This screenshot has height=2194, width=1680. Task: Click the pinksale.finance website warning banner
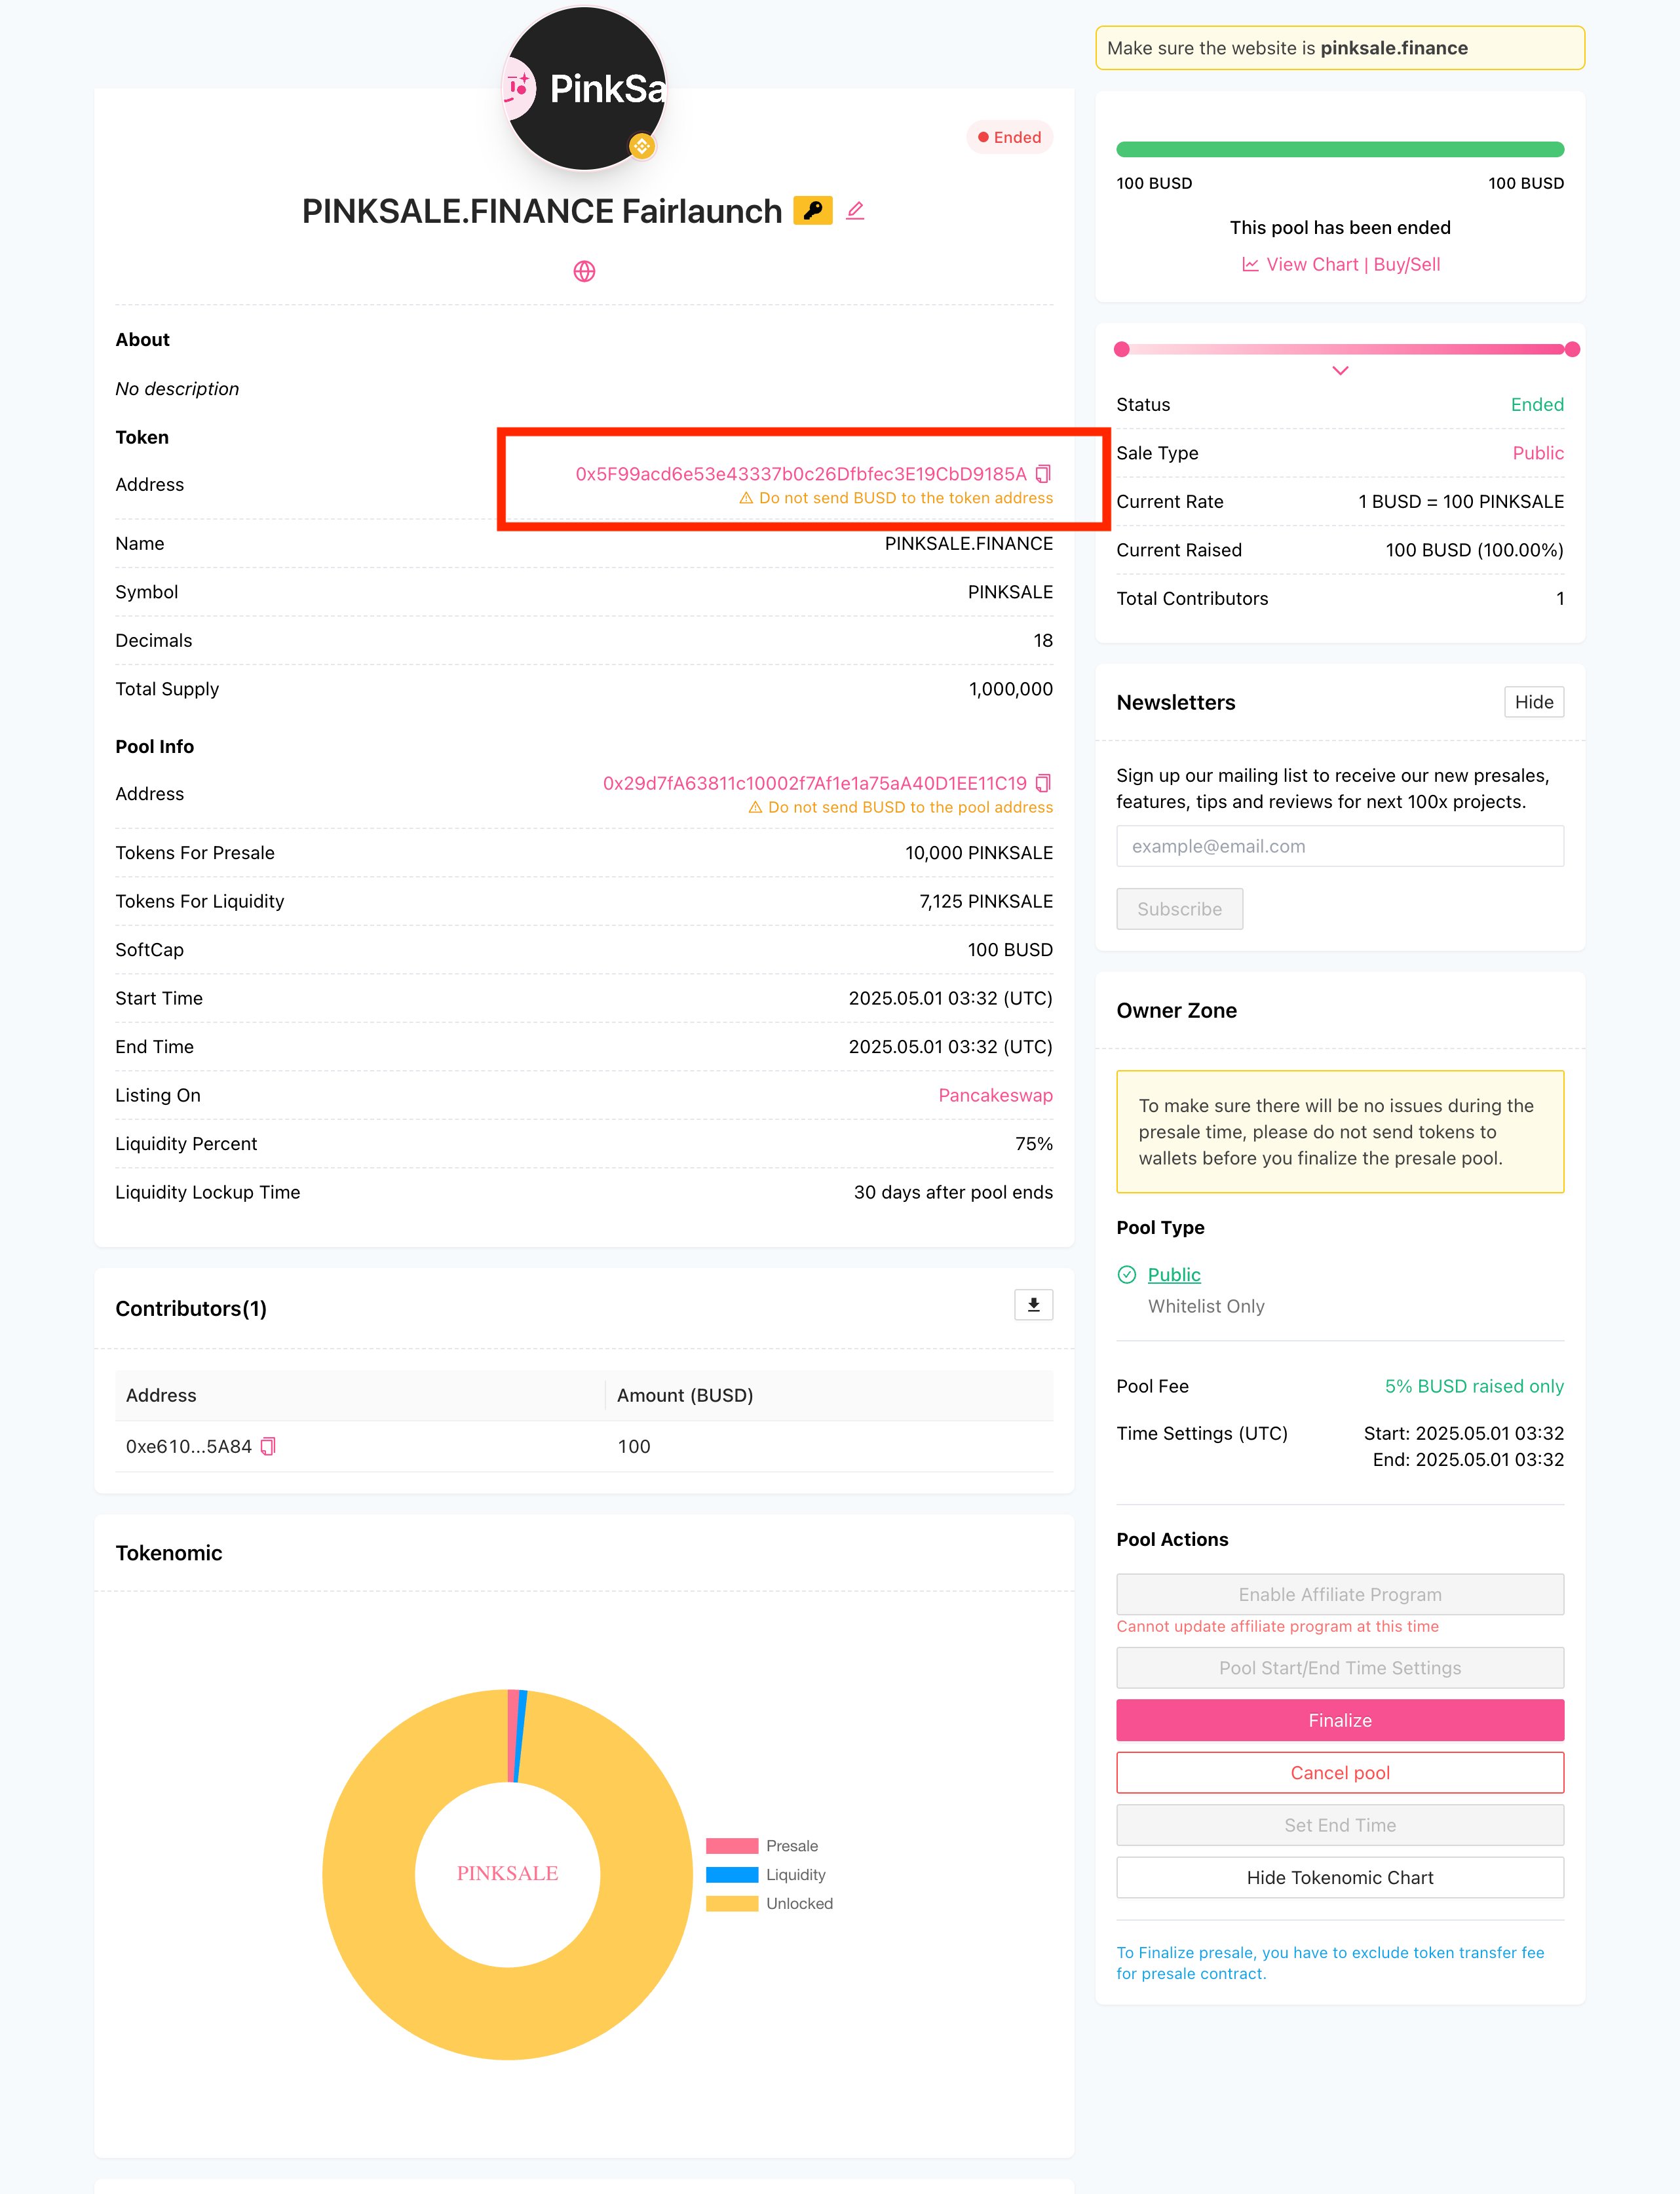pos(1340,48)
